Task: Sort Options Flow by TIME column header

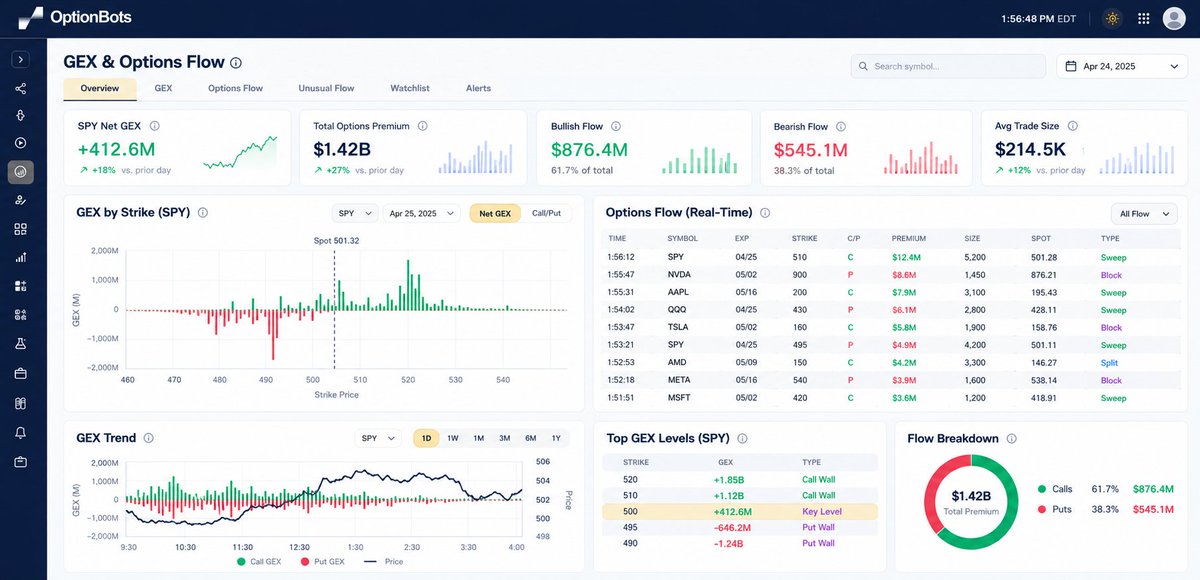Action: pyautogui.click(x=616, y=239)
